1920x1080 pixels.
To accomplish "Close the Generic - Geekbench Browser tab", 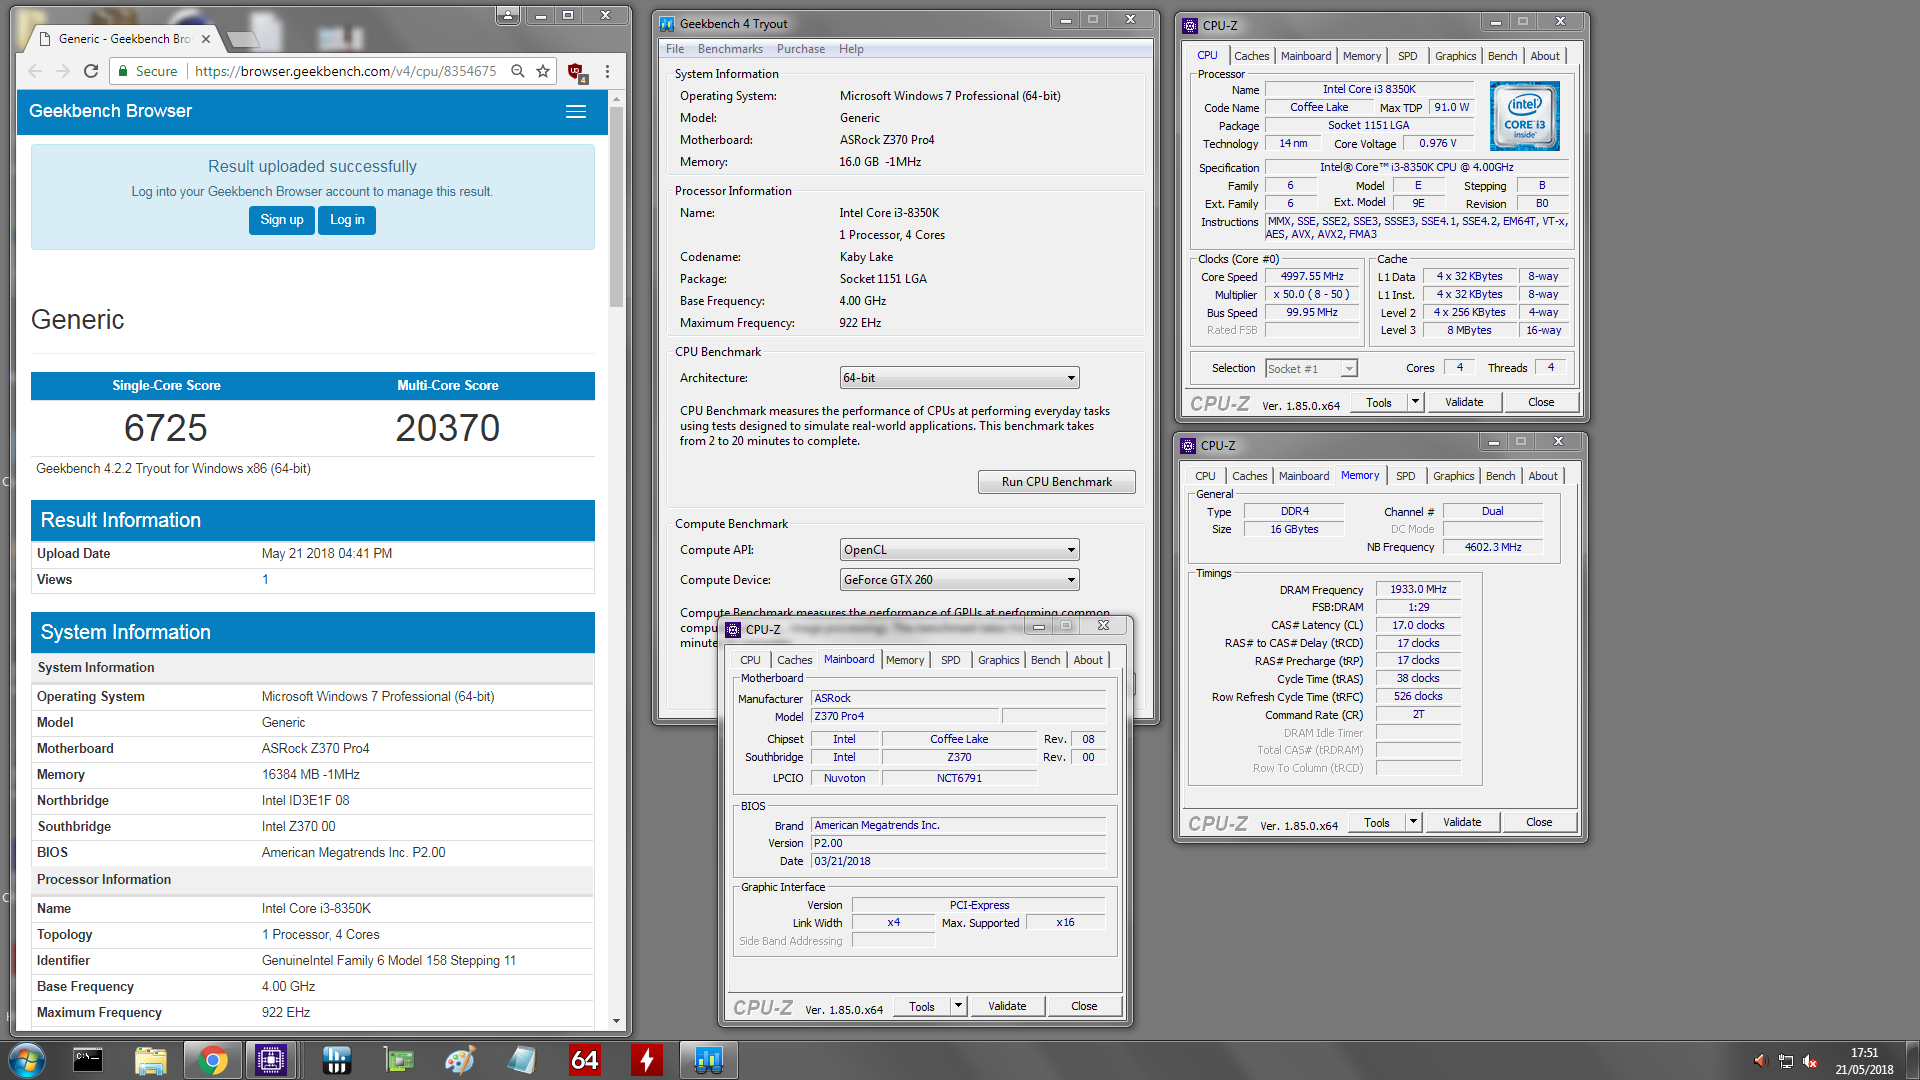I will (206, 39).
